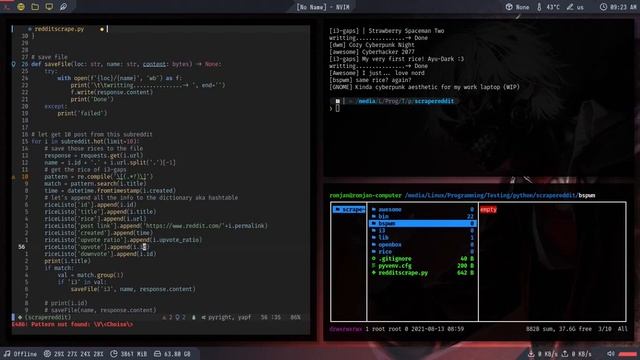Screen dimensions: 640x360
Task: Click the terminal workspace icon in top bar
Action: coord(7,7)
